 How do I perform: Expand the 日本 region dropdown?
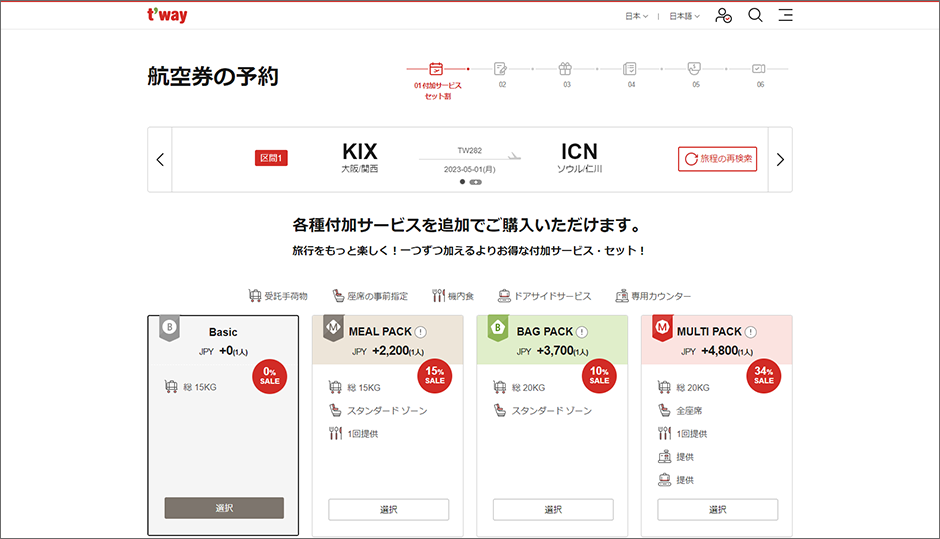pyautogui.click(x=636, y=16)
